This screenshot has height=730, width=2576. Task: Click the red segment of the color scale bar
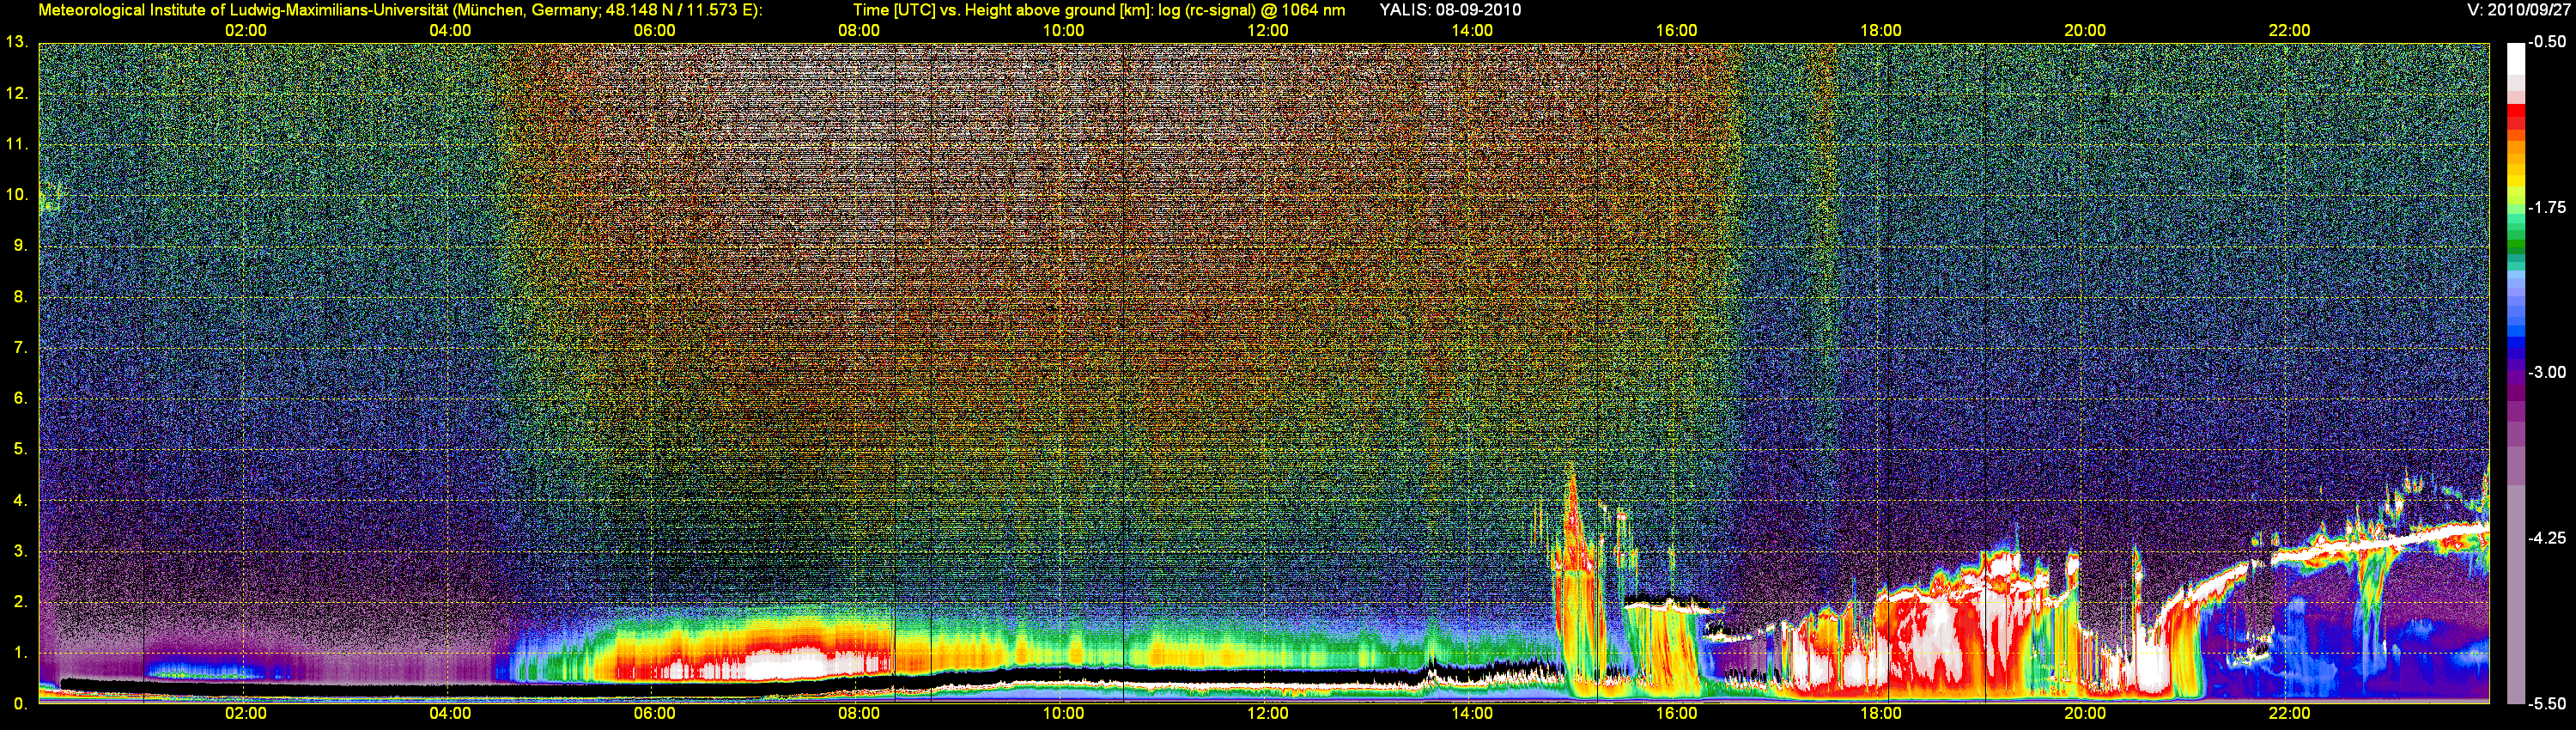coord(2515,118)
